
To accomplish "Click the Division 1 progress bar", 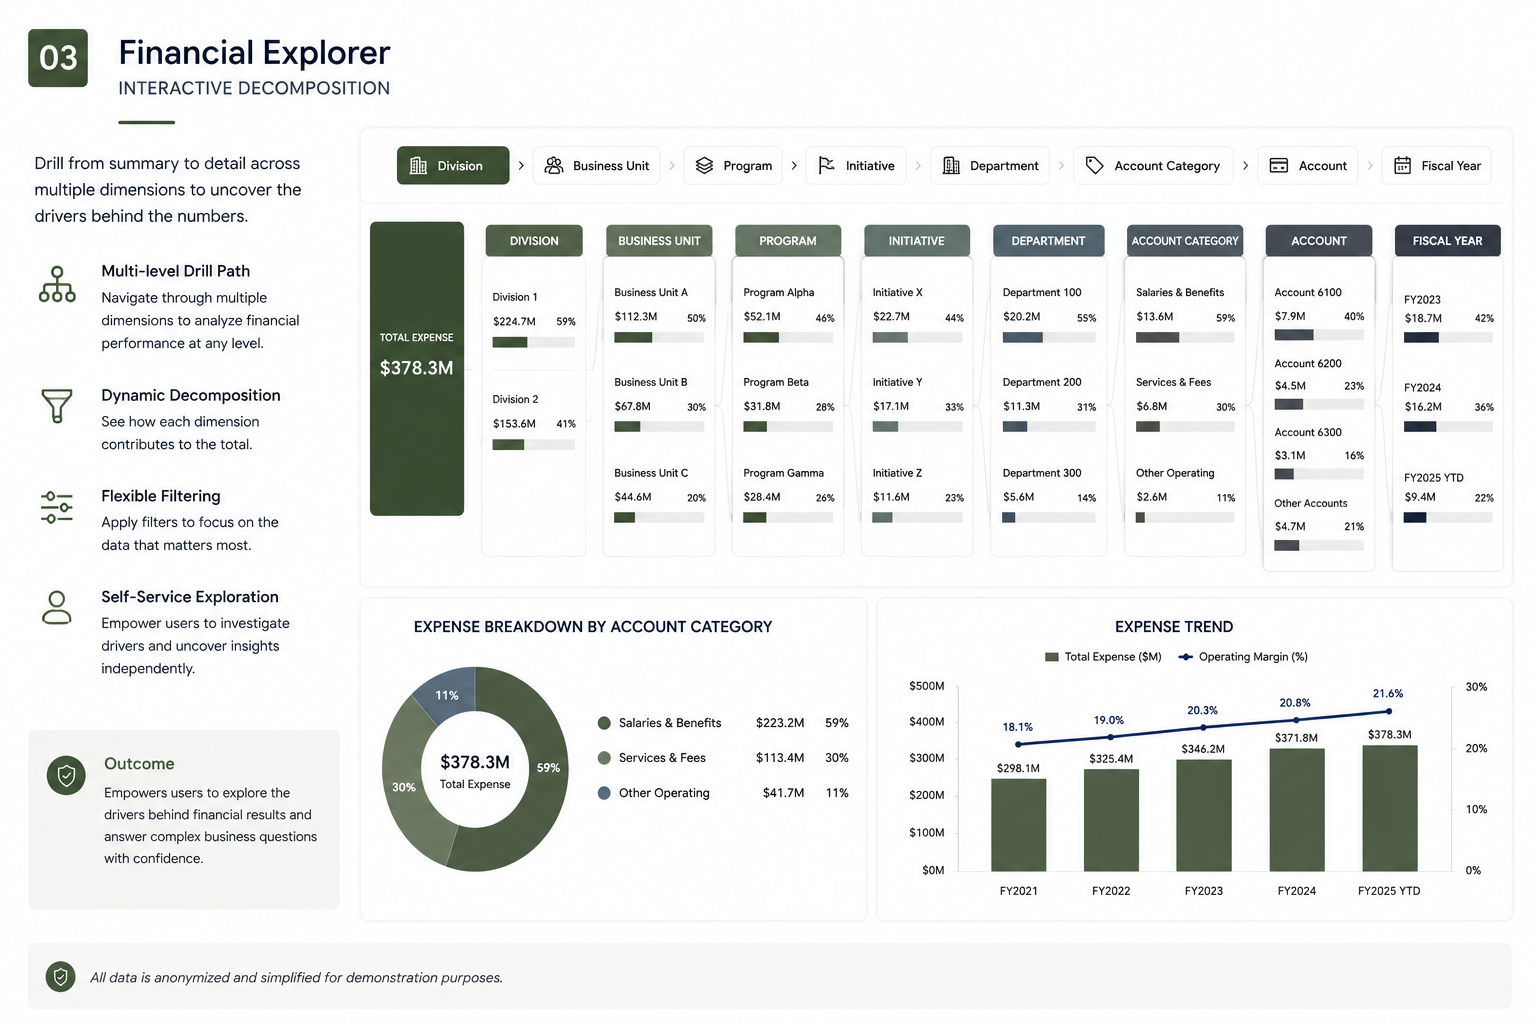I will coord(534,342).
